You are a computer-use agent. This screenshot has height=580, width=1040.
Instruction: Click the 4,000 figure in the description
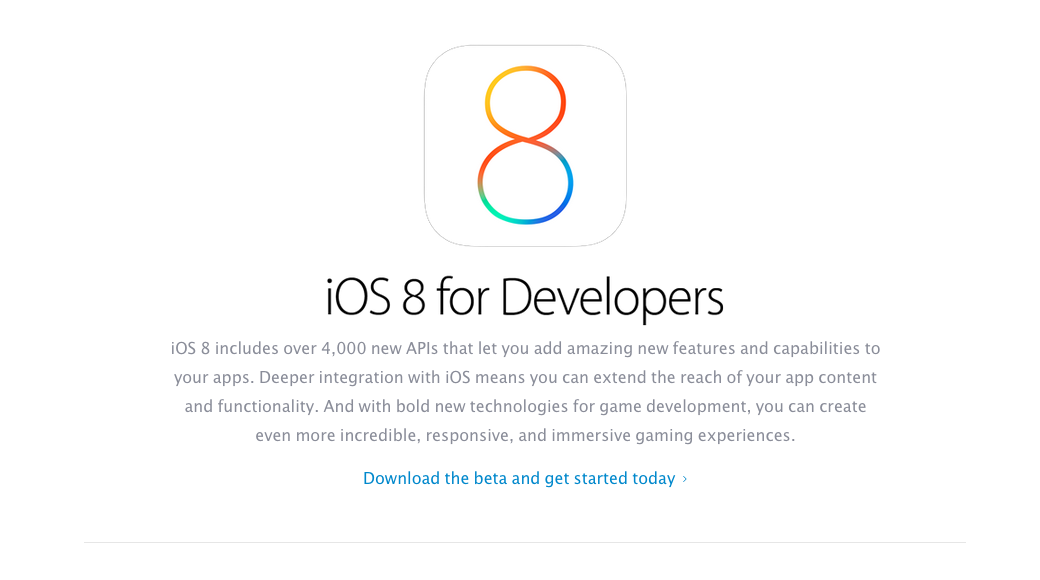pyautogui.click(x=344, y=349)
